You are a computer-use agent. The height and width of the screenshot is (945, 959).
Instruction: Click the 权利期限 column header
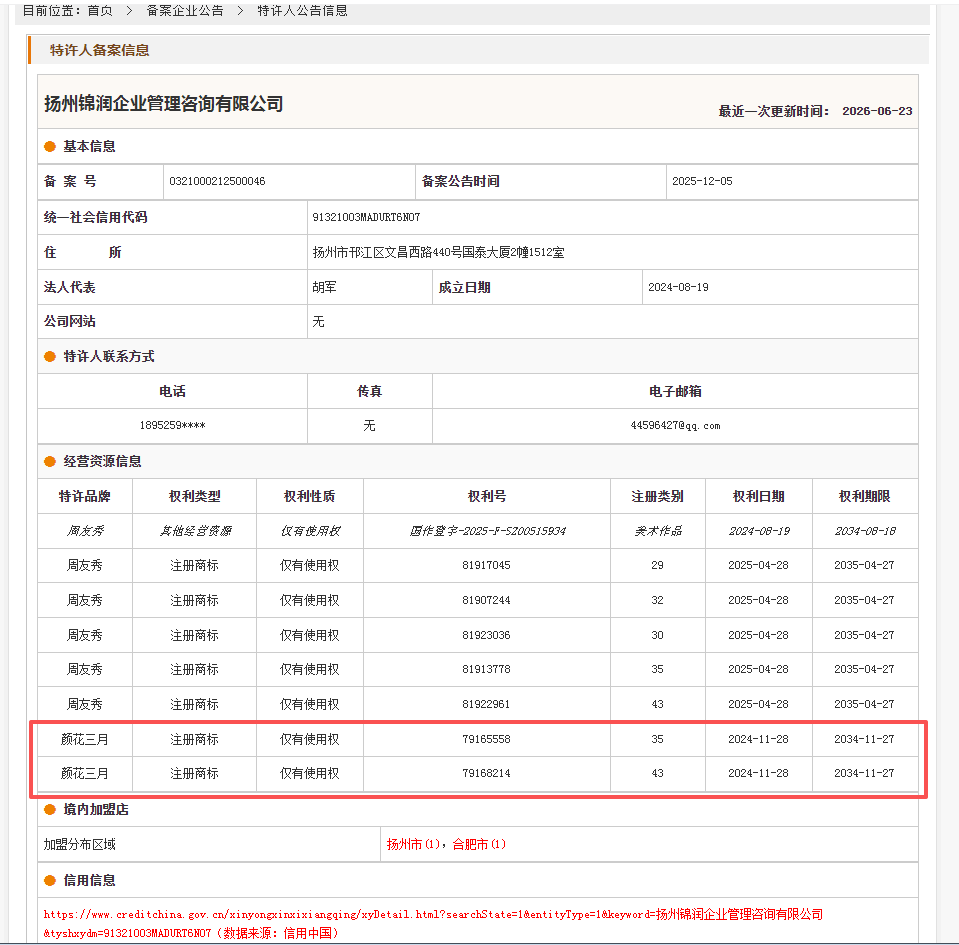(864, 496)
